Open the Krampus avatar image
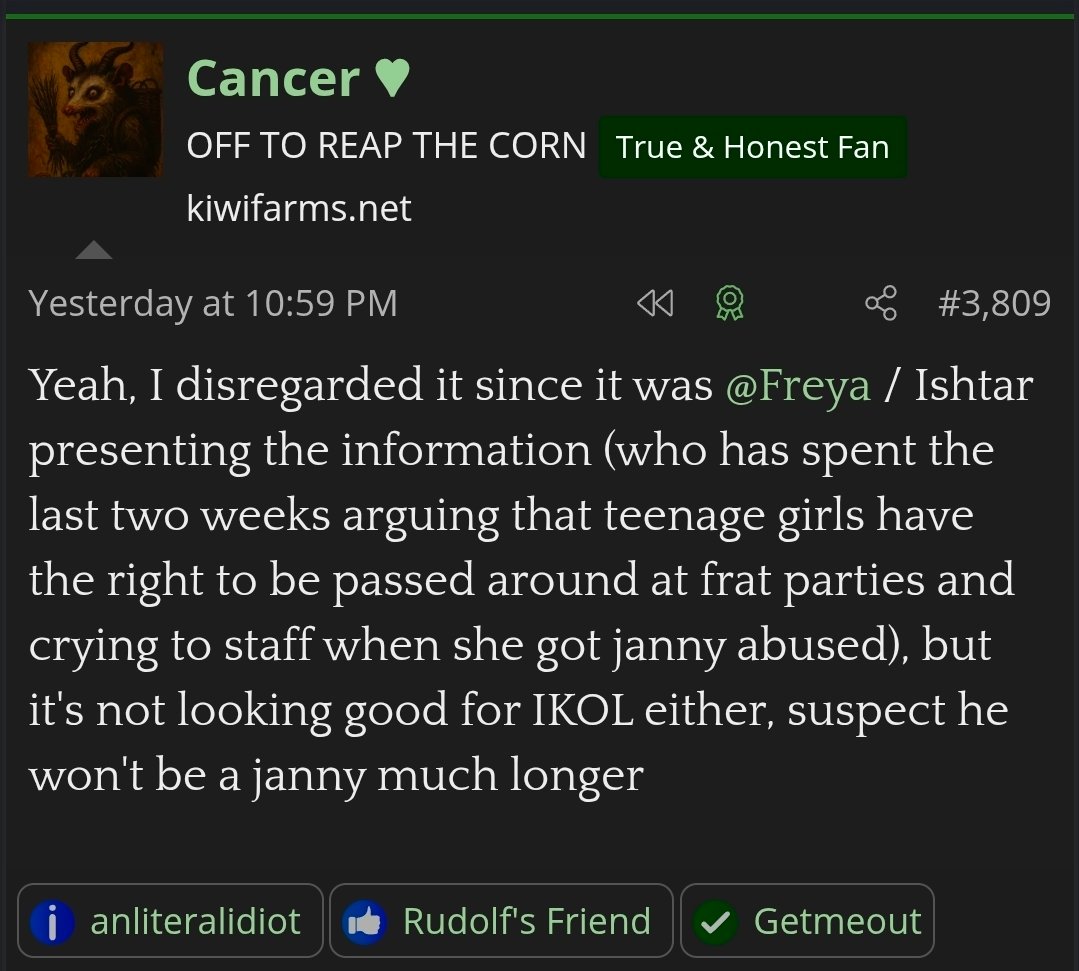This screenshot has height=971, width=1079. coord(95,110)
